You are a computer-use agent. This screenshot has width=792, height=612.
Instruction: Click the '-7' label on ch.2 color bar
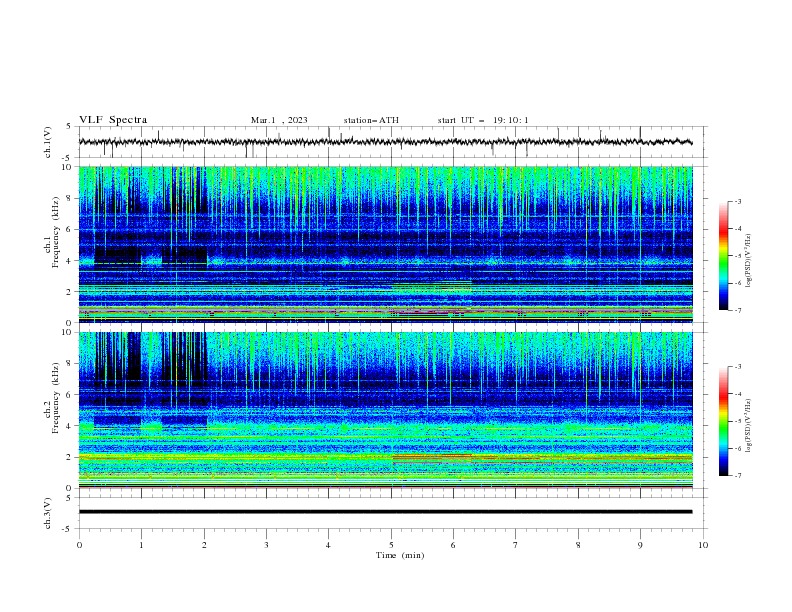(x=737, y=476)
